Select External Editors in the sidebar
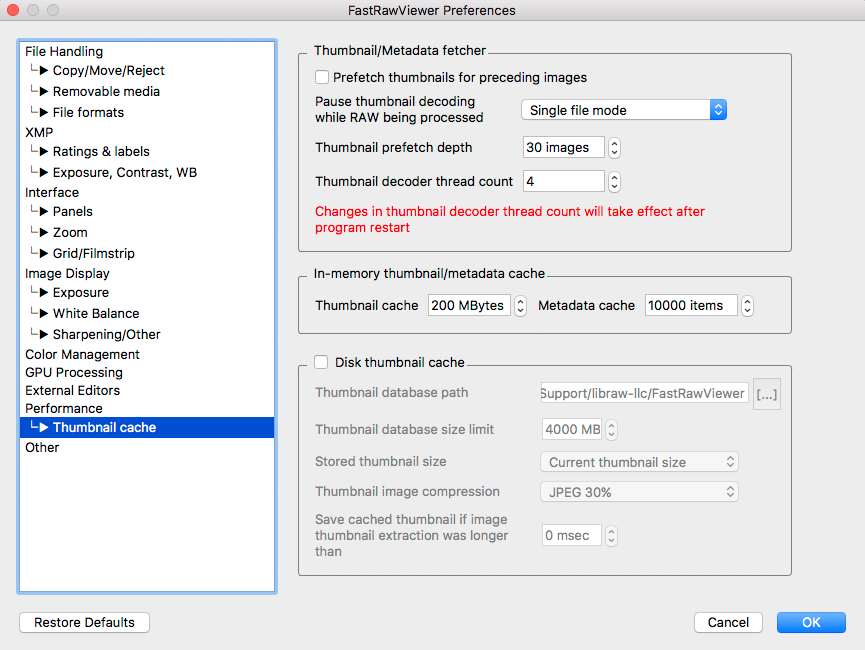Viewport: 865px width, 650px height. (x=72, y=390)
